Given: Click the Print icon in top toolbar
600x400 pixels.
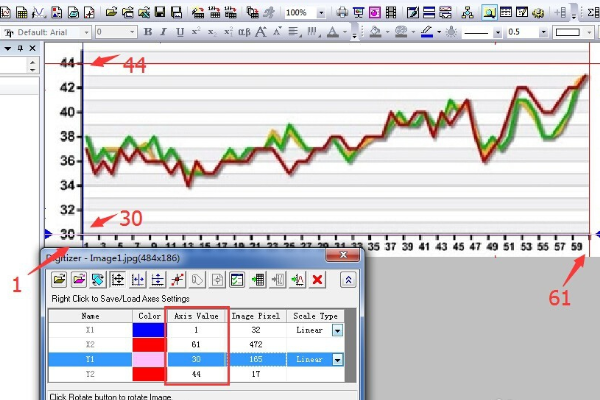Looking at the screenshot, I should (x=342, y=12).
